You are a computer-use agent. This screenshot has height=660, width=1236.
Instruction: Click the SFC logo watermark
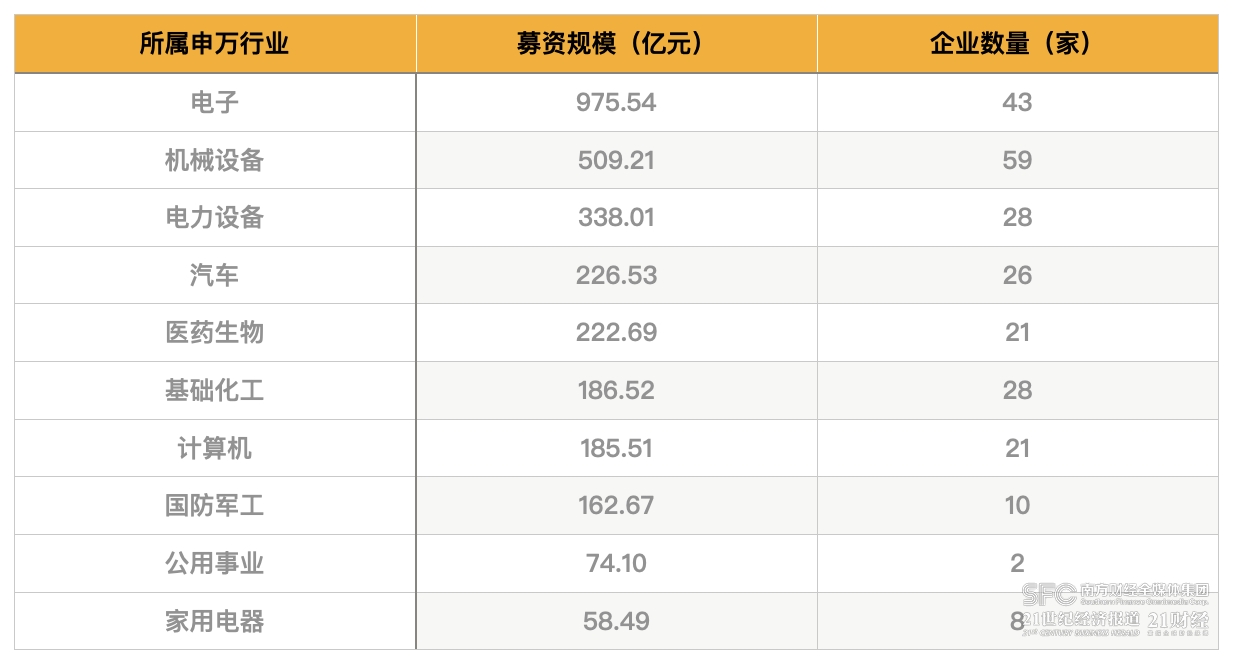pos(1050,595)
